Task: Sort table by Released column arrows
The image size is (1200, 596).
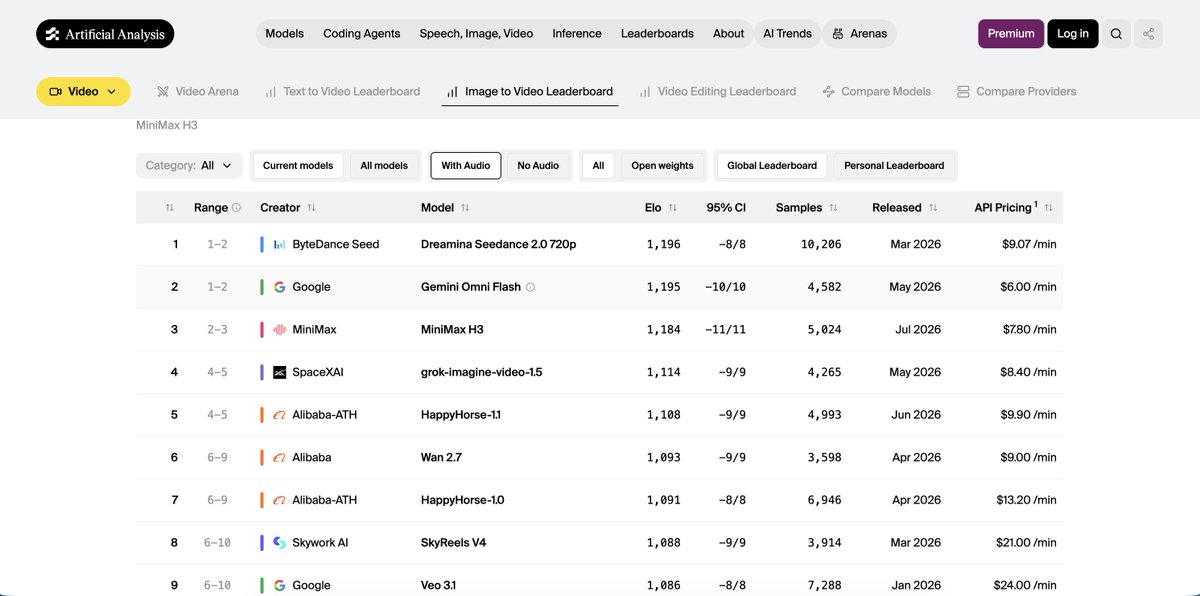Action: click(x=933, y=208)
